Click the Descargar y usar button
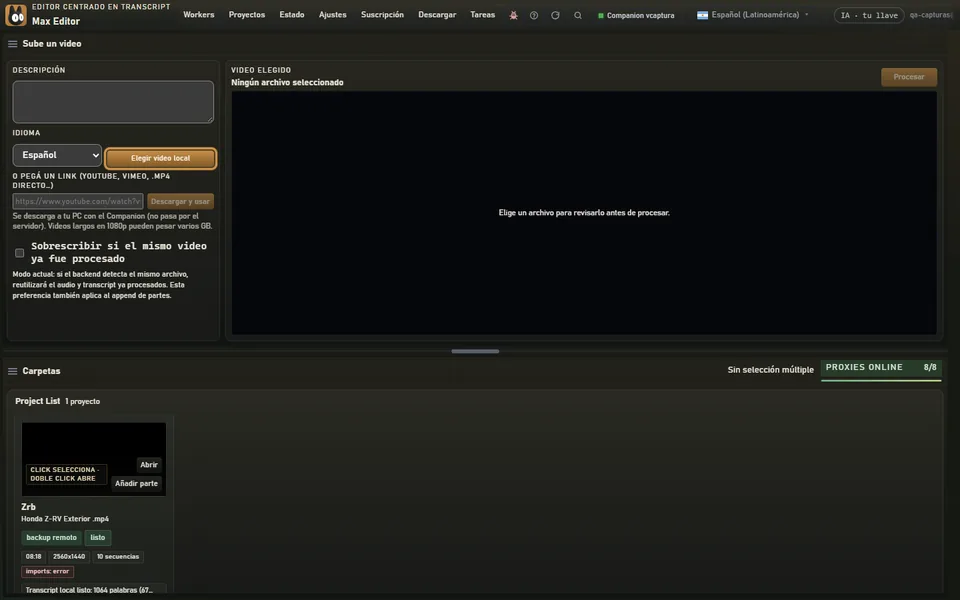The width and height of the screenshot is (960, 600). (x=180, y=201)
